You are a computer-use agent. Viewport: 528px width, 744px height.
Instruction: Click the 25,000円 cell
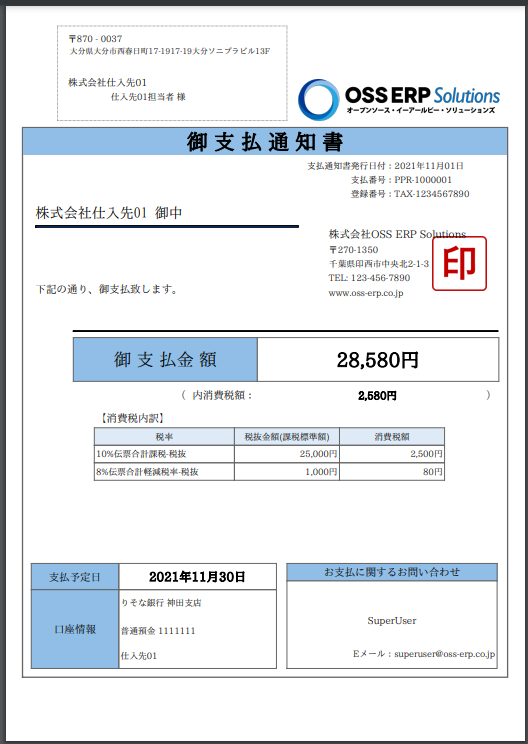[x=287, y=454]
